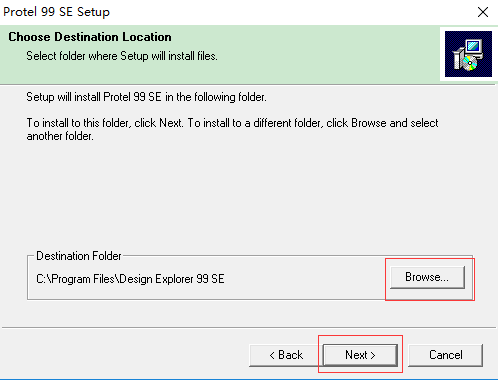Click the Destination Folder group label
Image resolution: width=498 pixels, height=380 pixels.
[79, 256]
